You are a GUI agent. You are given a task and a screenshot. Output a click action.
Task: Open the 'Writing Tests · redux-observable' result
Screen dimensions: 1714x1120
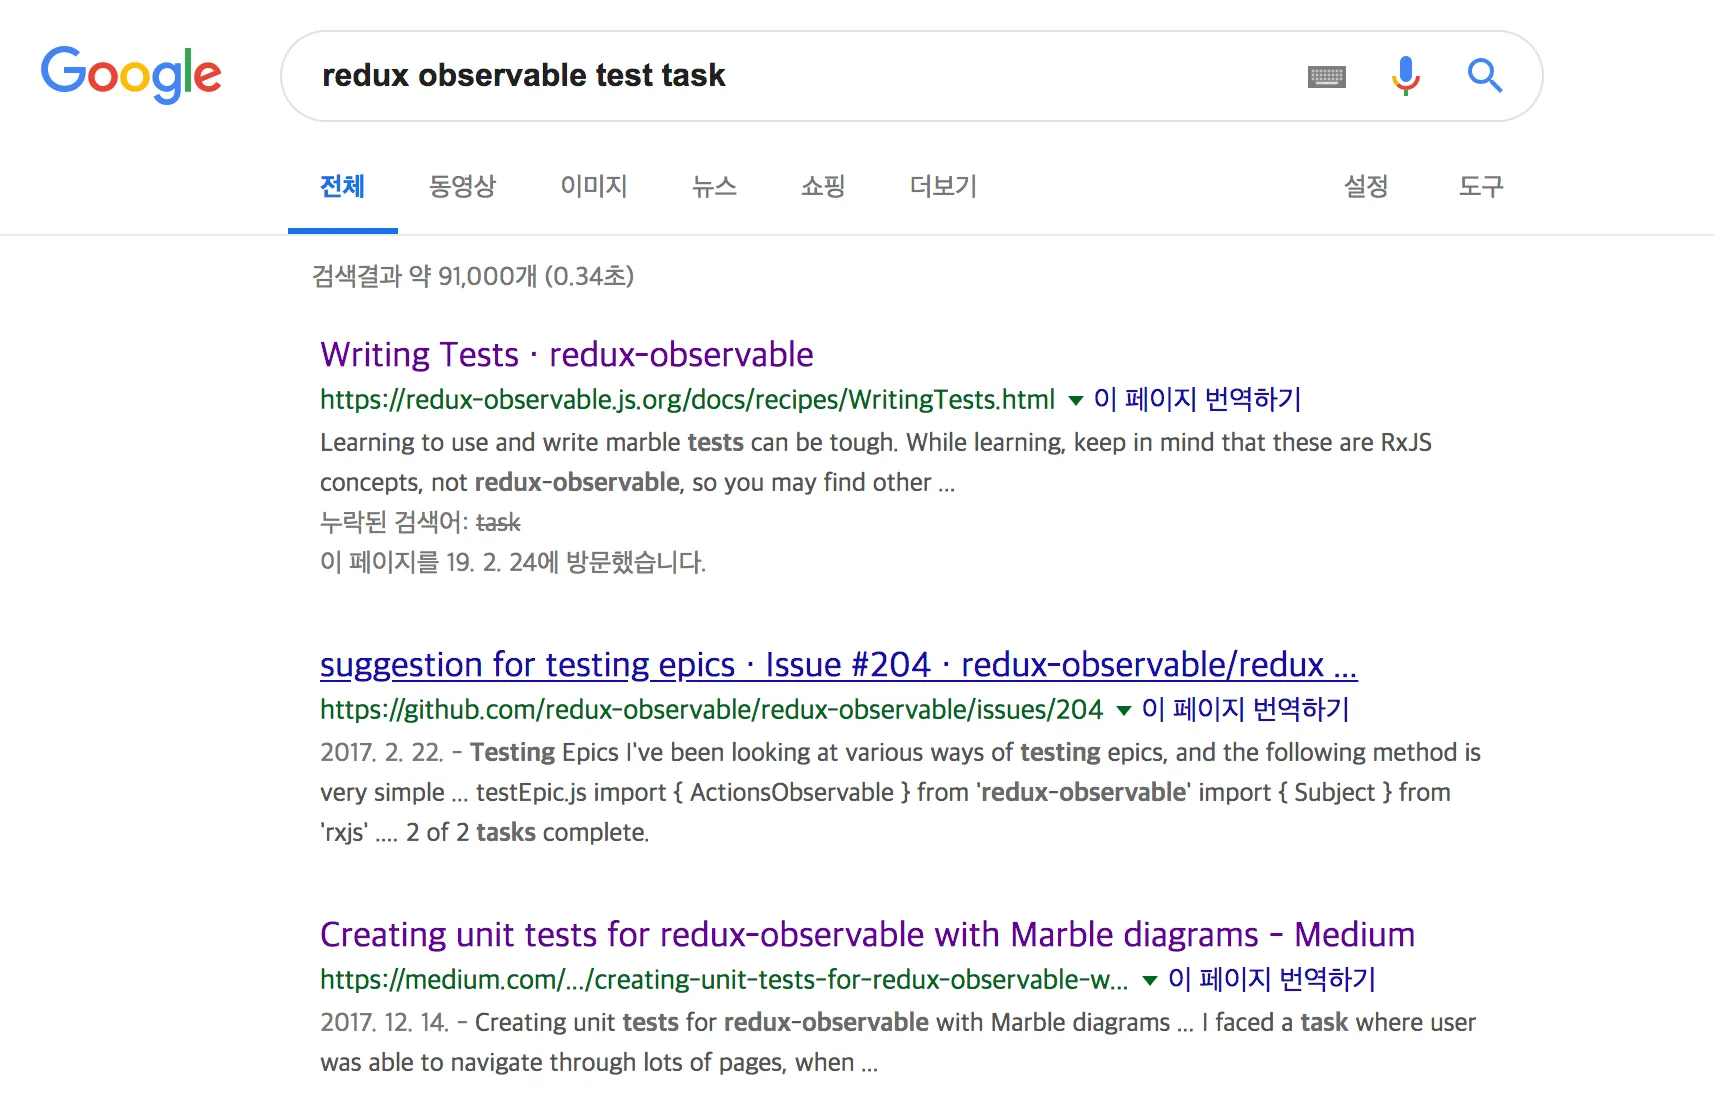point(567,355)
